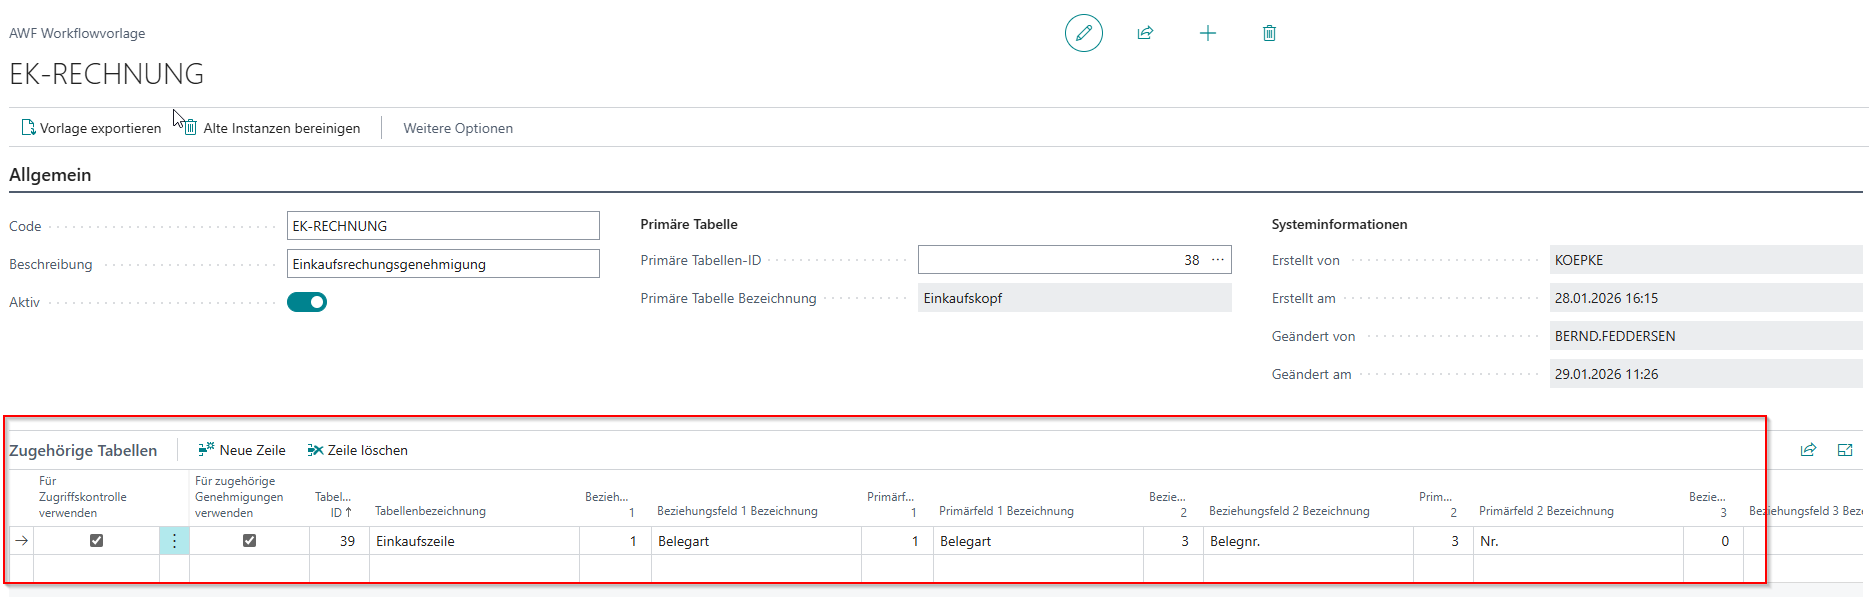Expand the Weitere Optionen menu

(x=458, y=128)
